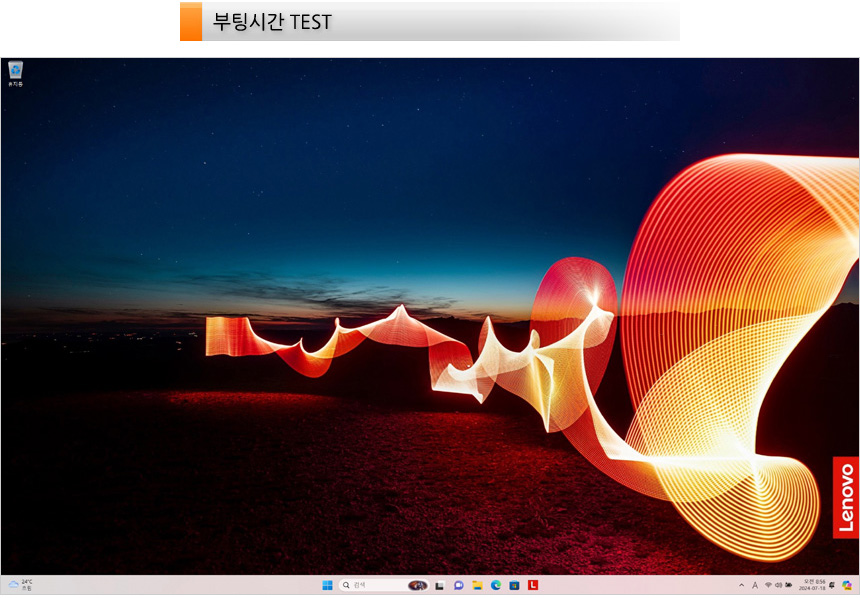Open File Explorer from the taskbar
The height and width of the screenshot is (598, 860).
point(477,585)
